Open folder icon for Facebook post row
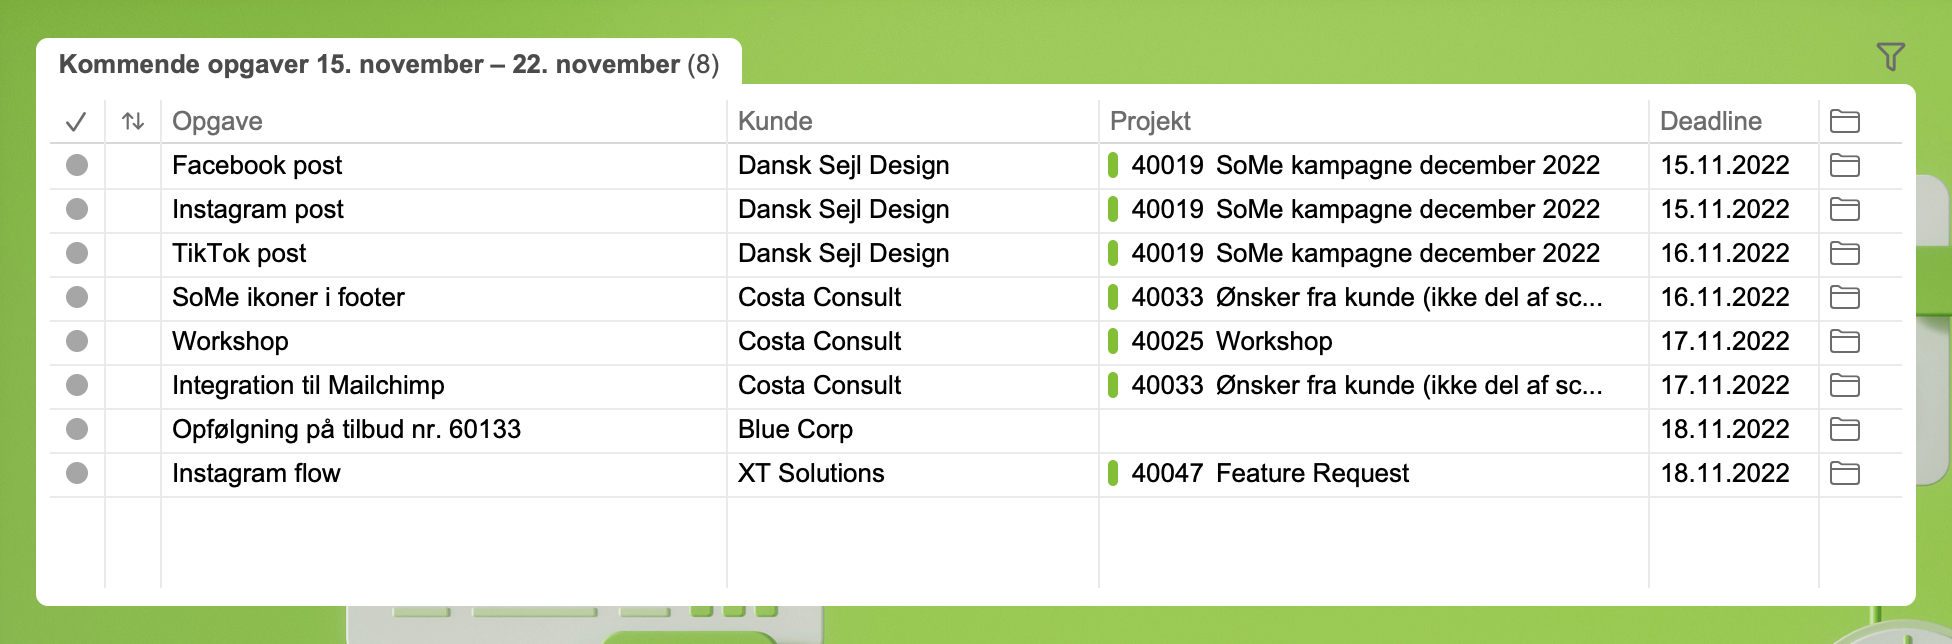Viewport: 1952px width, 644px height. [x=1844, y=166]
